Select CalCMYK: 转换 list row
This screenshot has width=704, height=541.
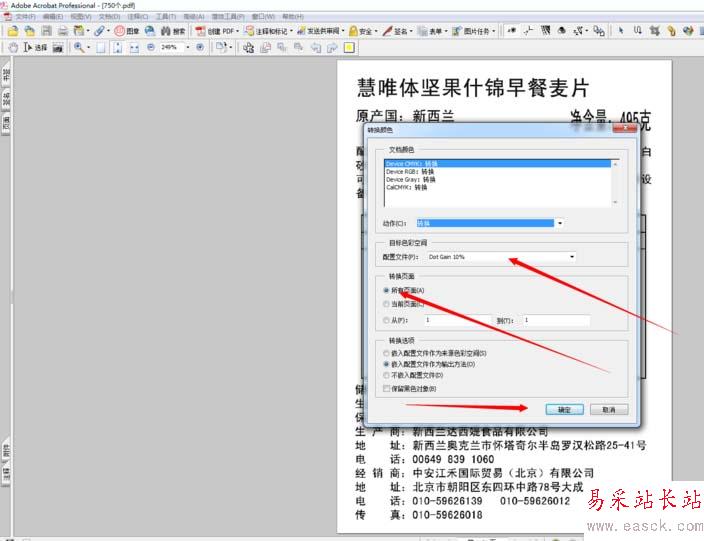pyautogui.click(x=497, y=187)
